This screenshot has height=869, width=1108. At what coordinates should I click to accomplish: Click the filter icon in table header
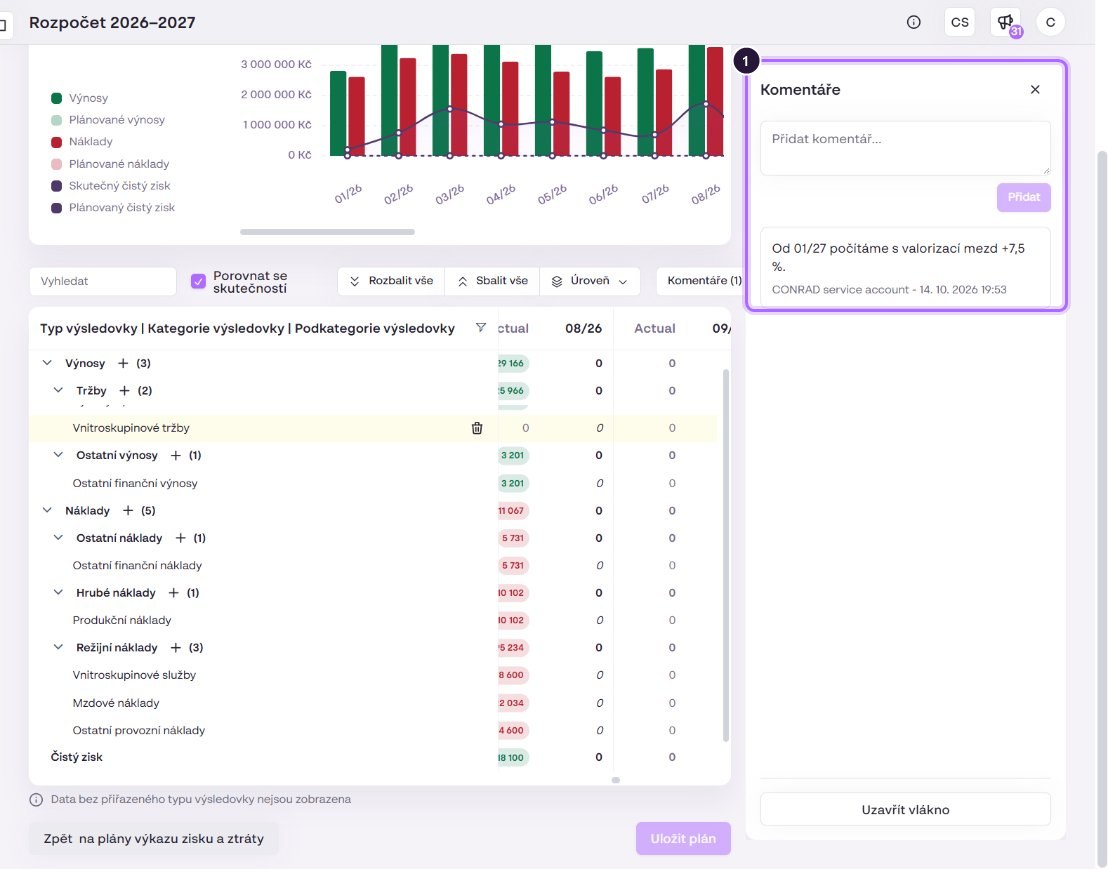[481, 328]
